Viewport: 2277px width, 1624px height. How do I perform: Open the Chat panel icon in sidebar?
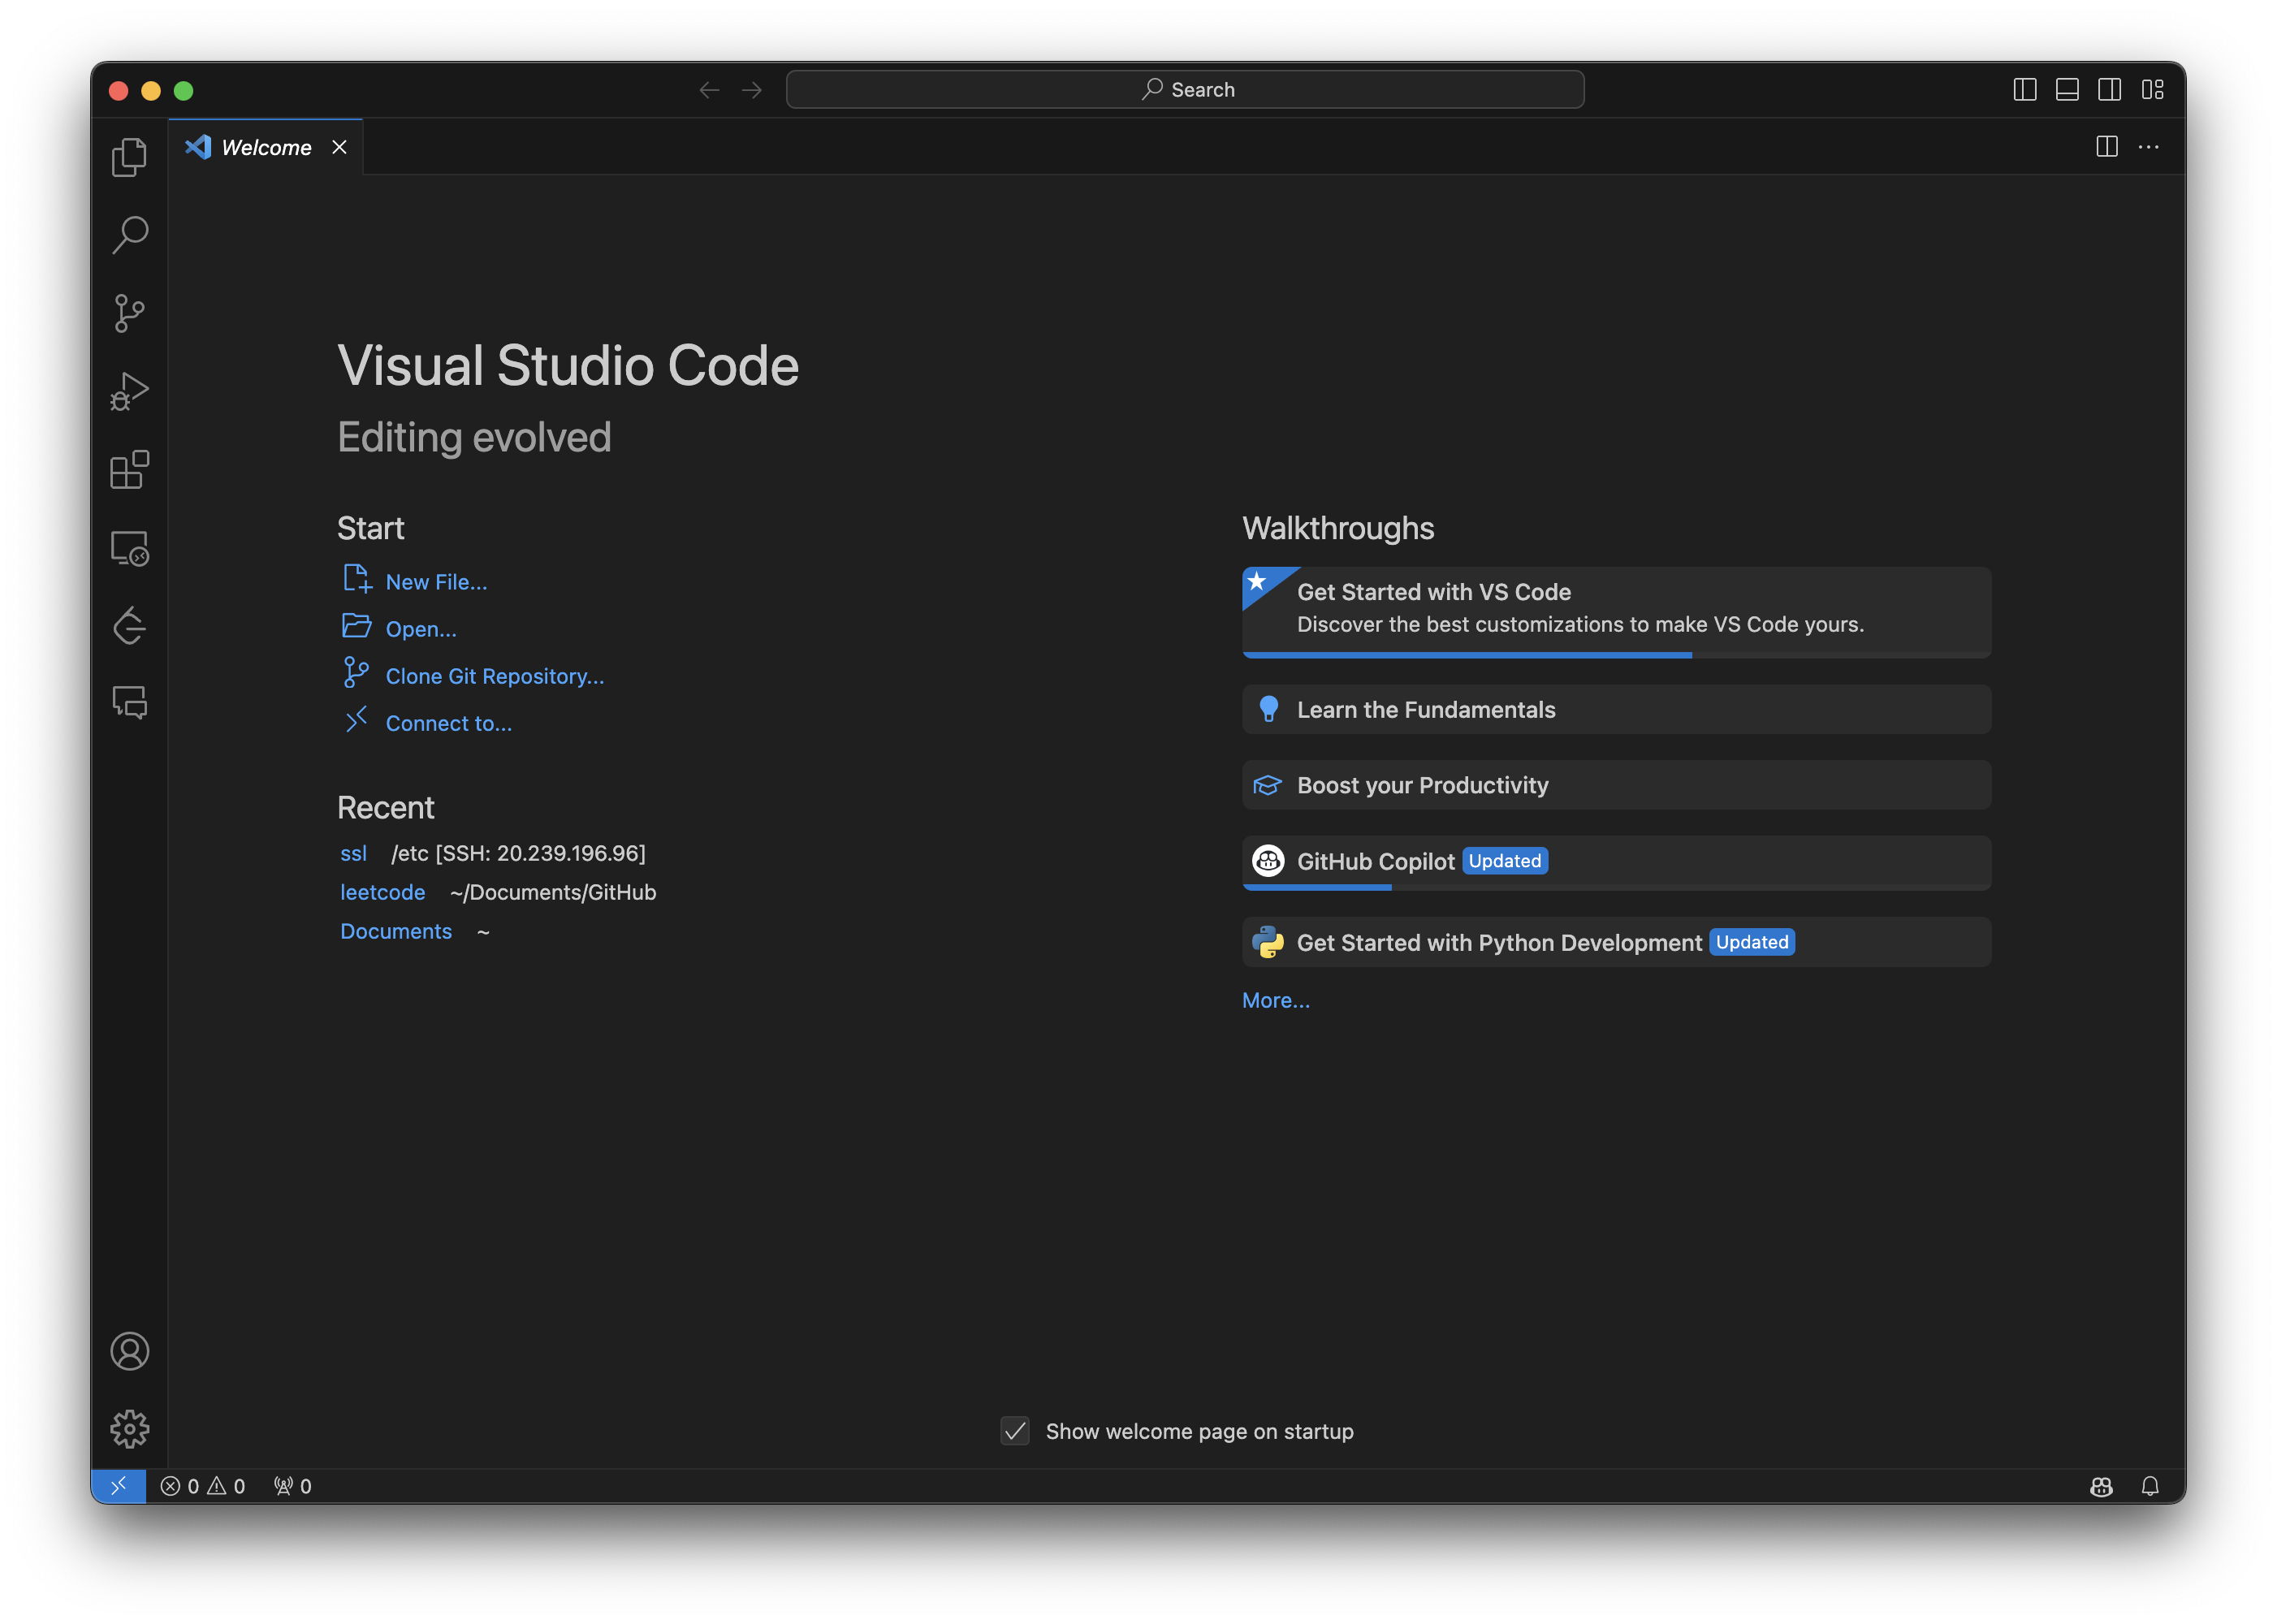129,703
